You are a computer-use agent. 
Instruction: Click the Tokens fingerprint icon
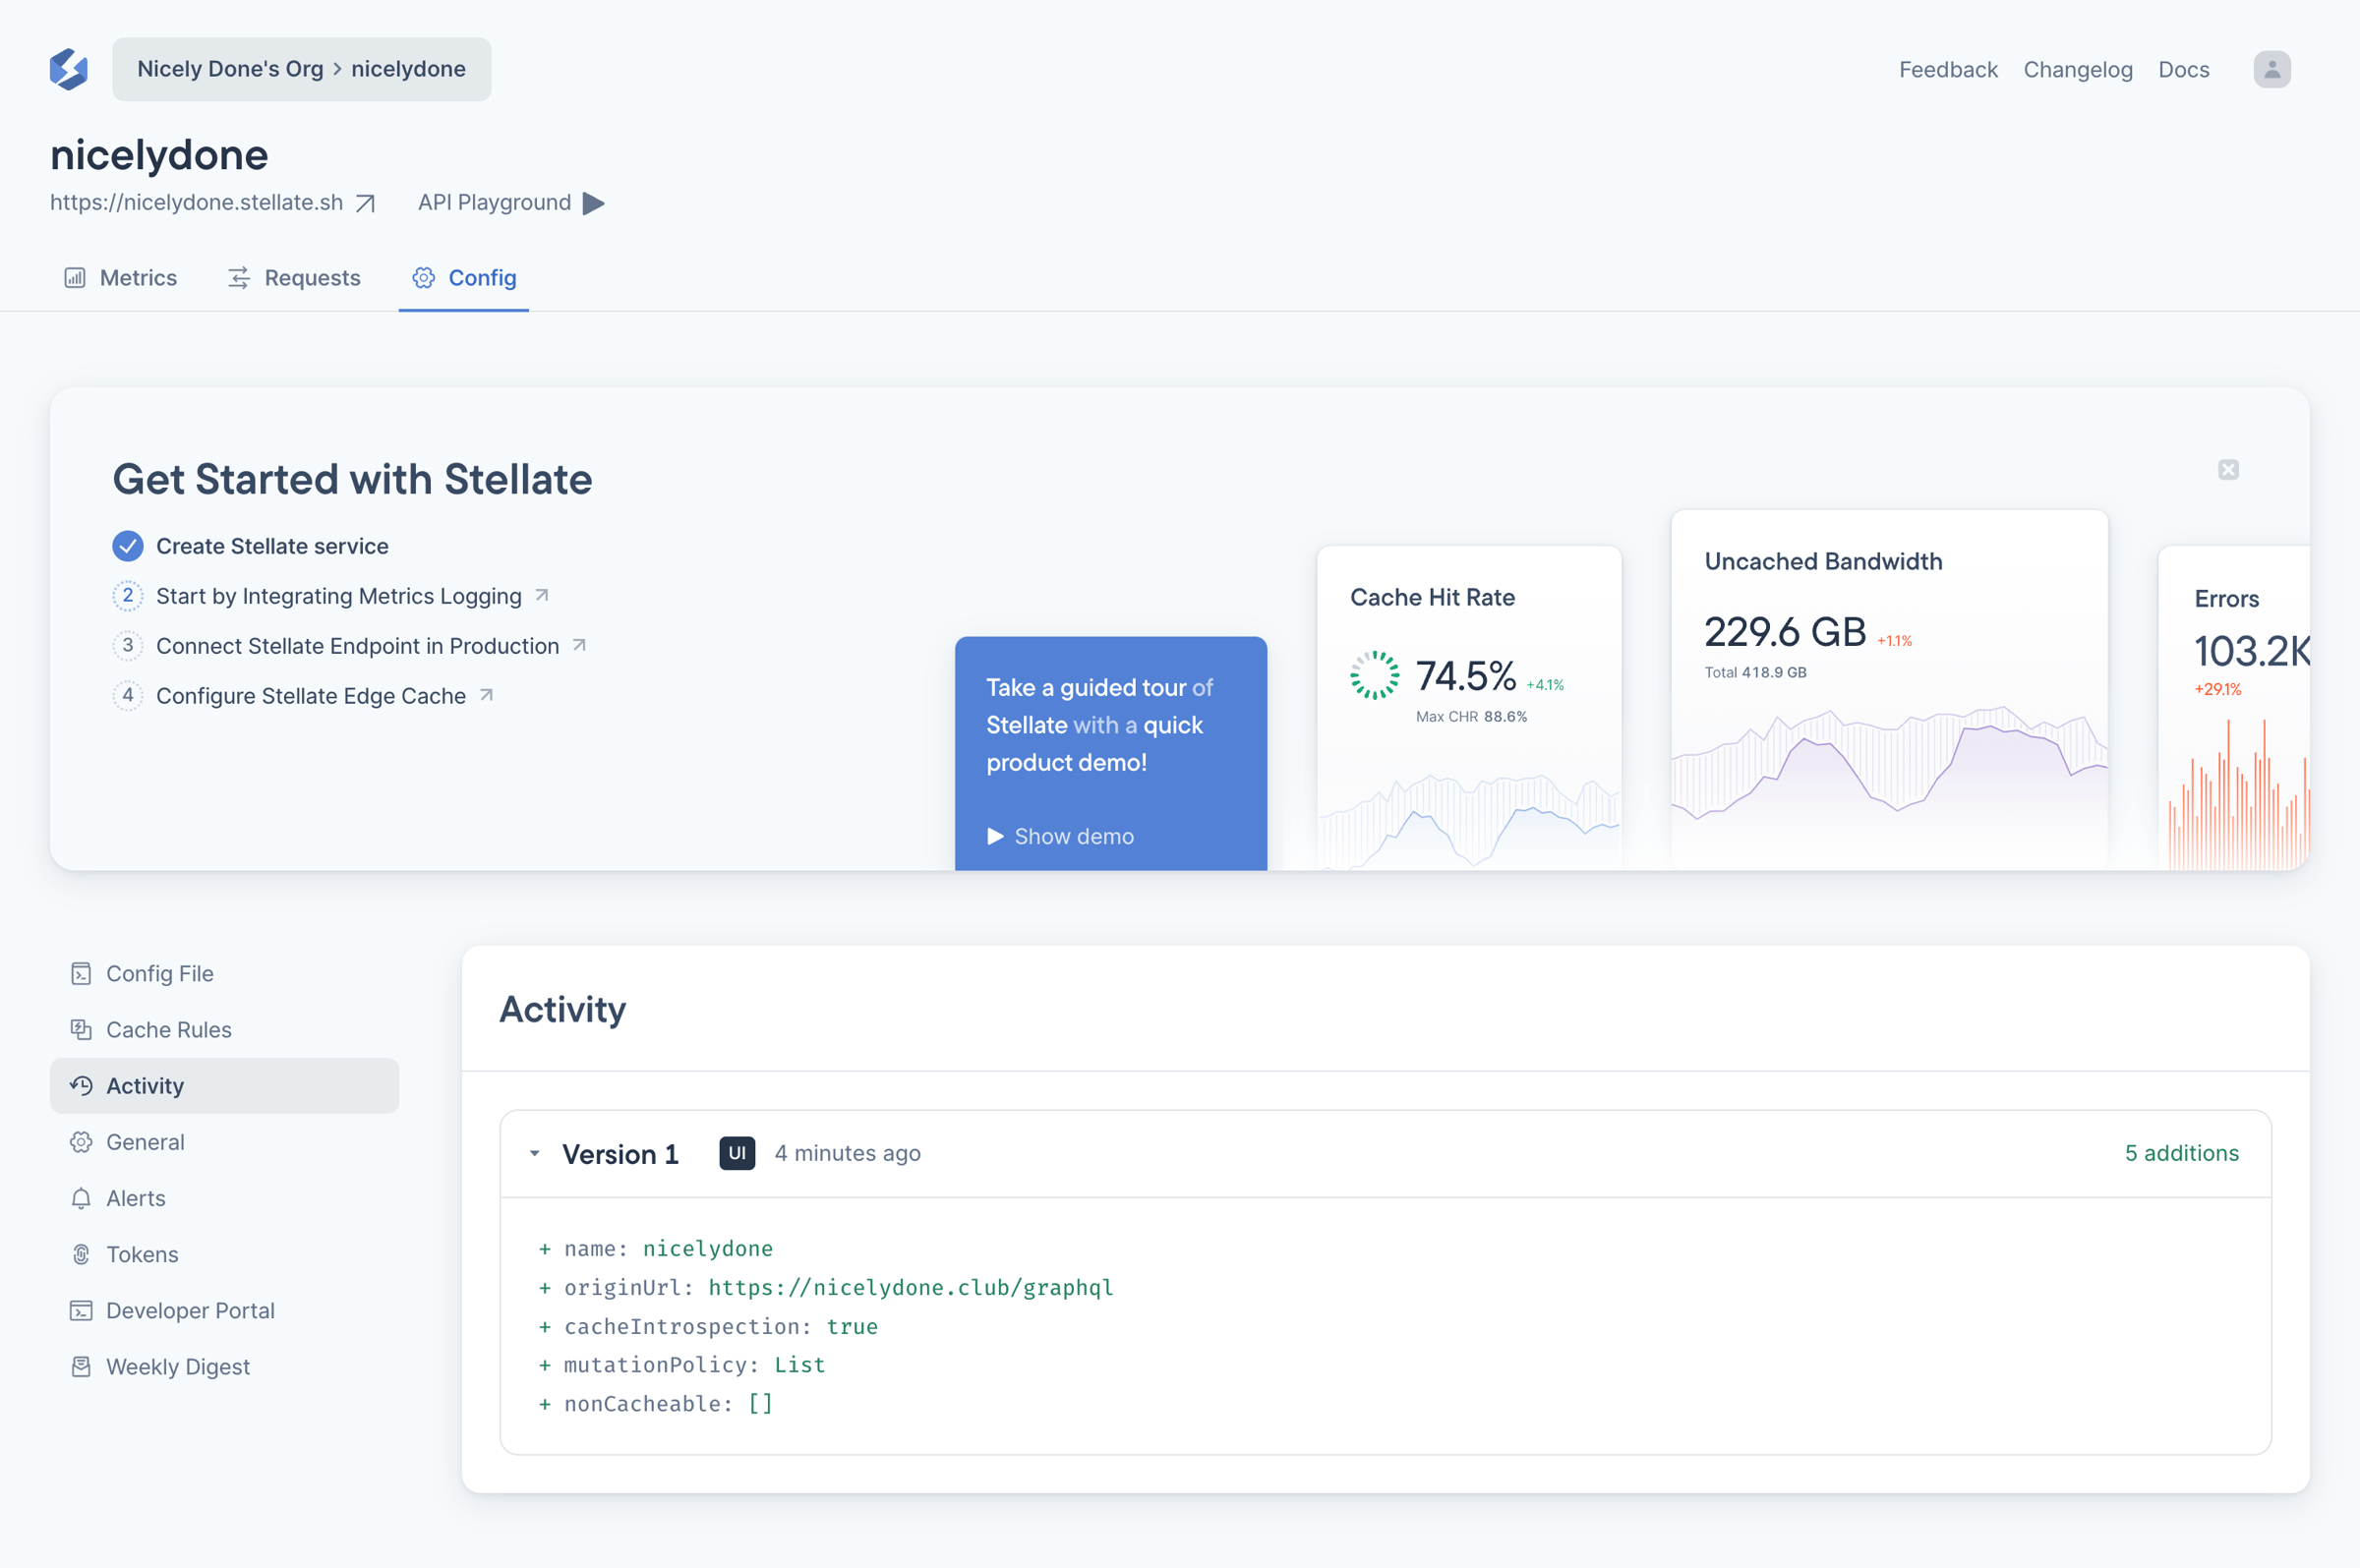(81, 1254)
